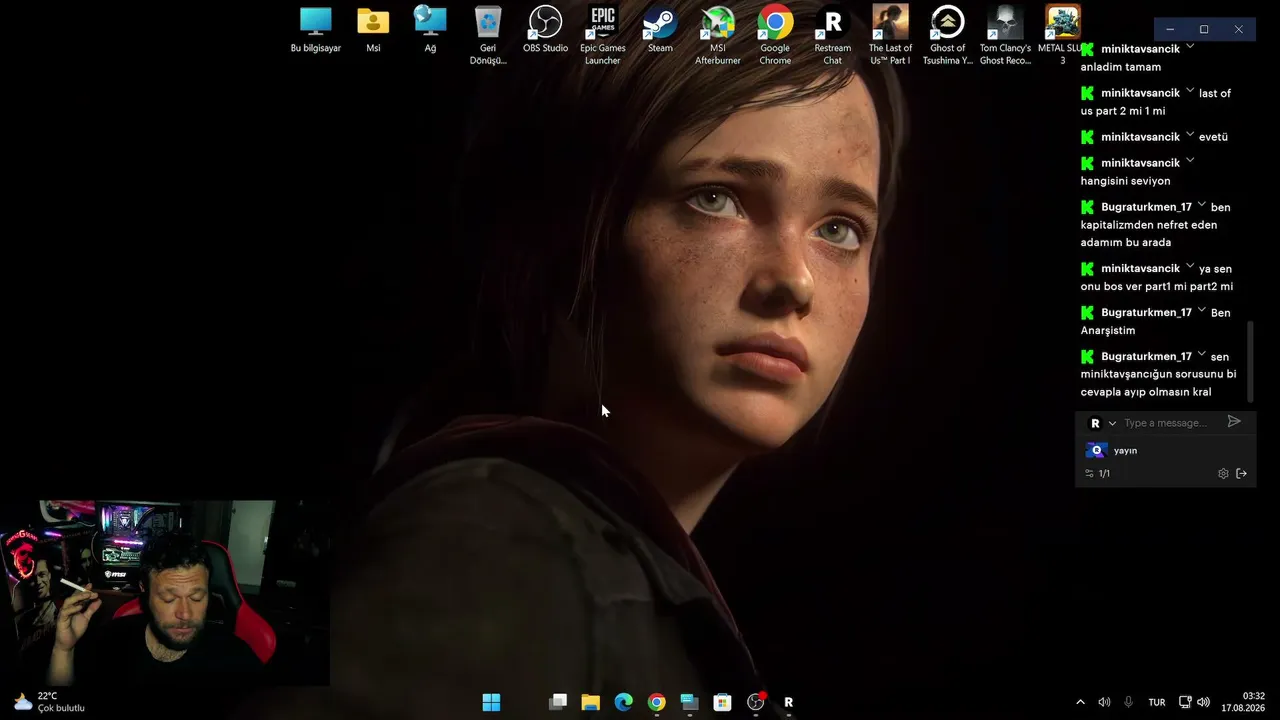Switch the TUR input language indicator
The image size is (1280, 720).
point(1157,702)
